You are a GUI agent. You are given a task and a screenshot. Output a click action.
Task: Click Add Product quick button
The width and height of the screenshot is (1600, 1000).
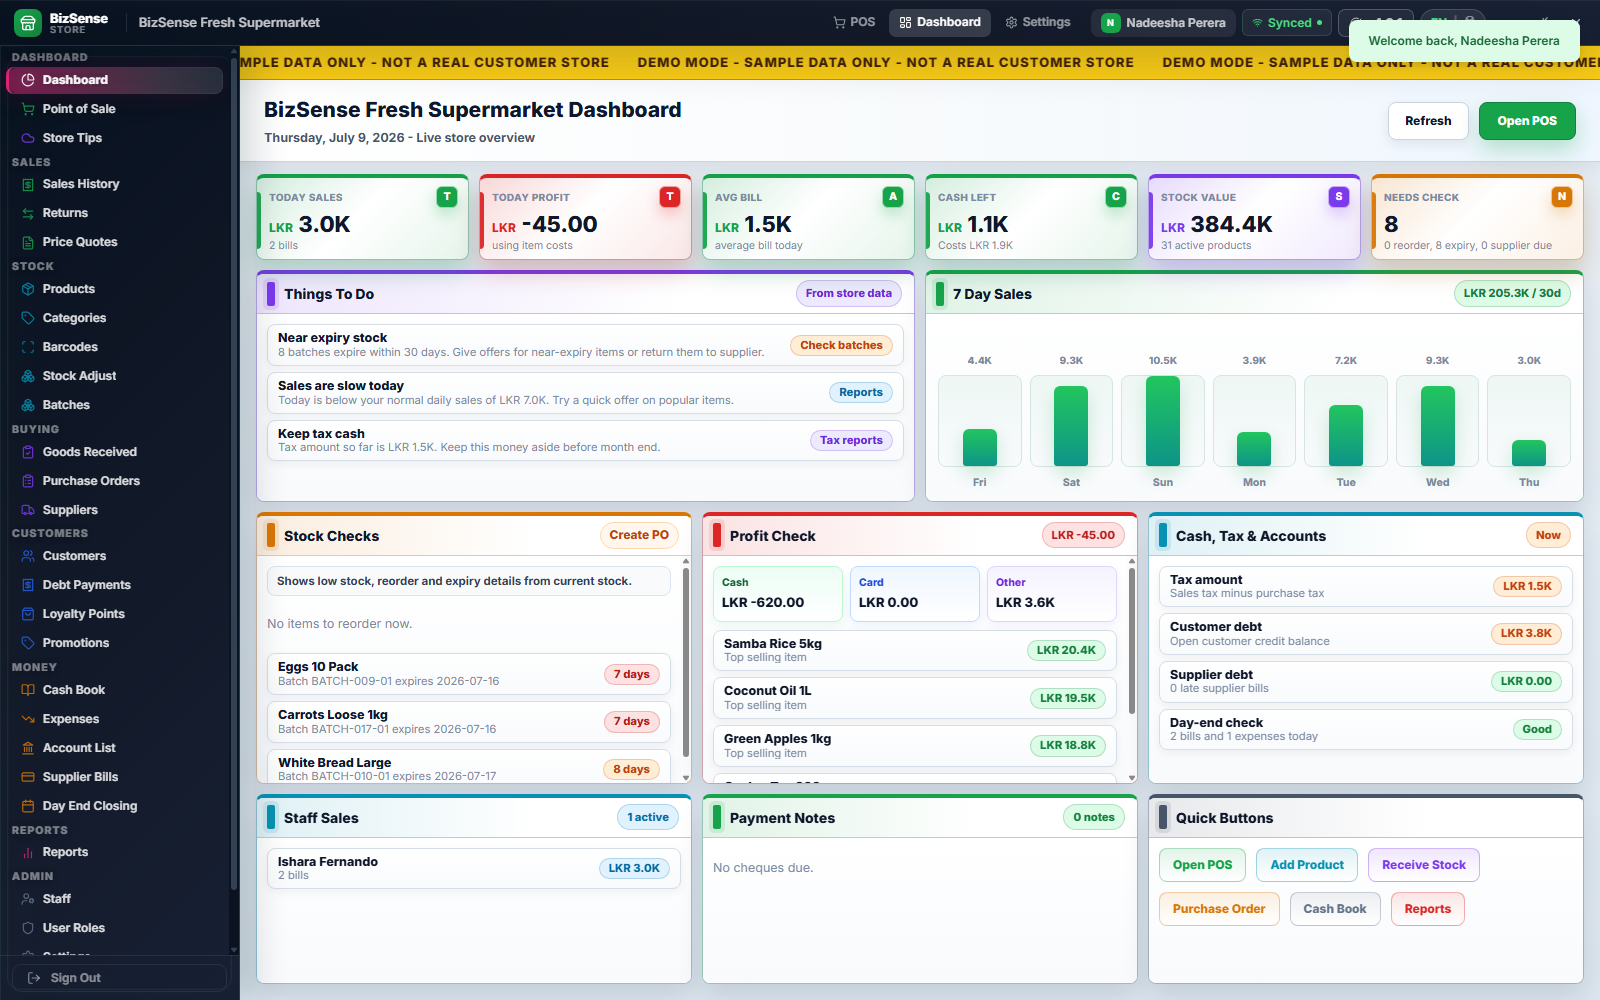pyautogui.click(x=1307, y=865)
